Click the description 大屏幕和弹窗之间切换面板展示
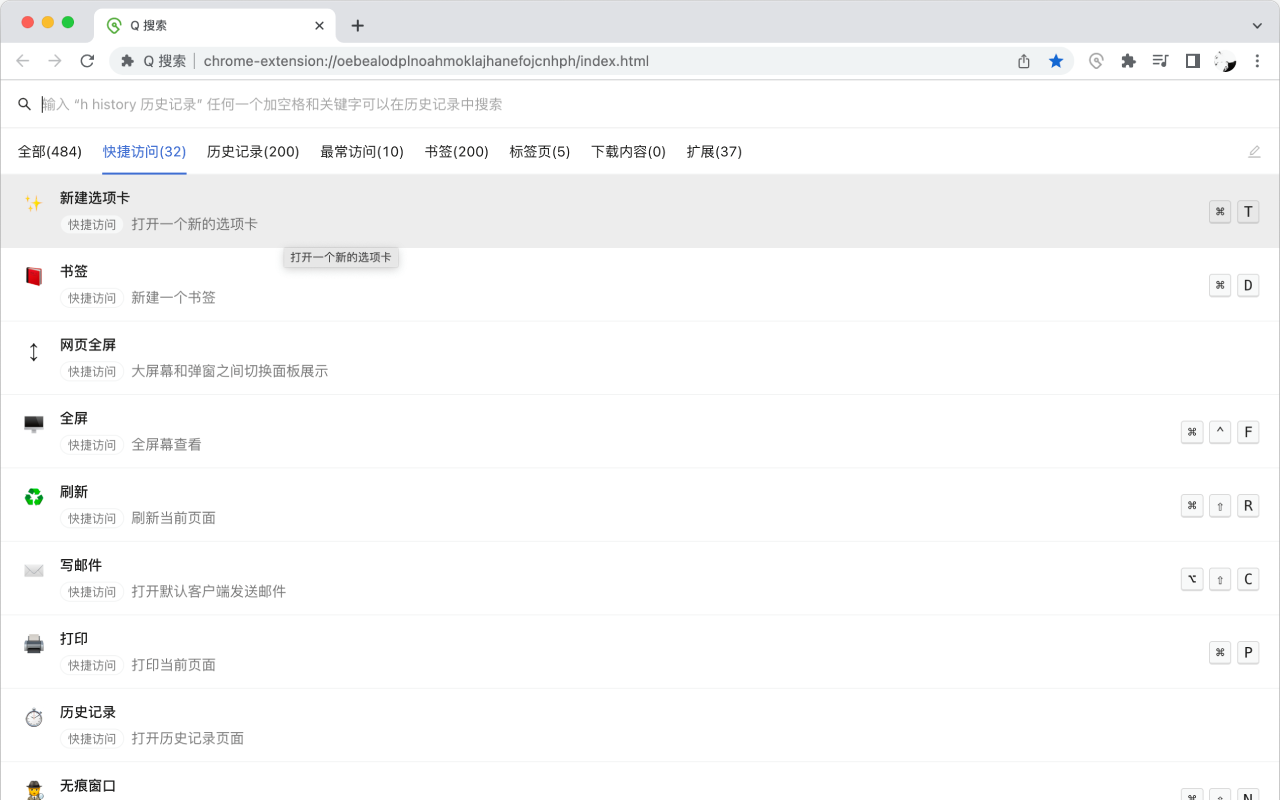The height and width of the screenshot is (800, 1280). point(230,371)
